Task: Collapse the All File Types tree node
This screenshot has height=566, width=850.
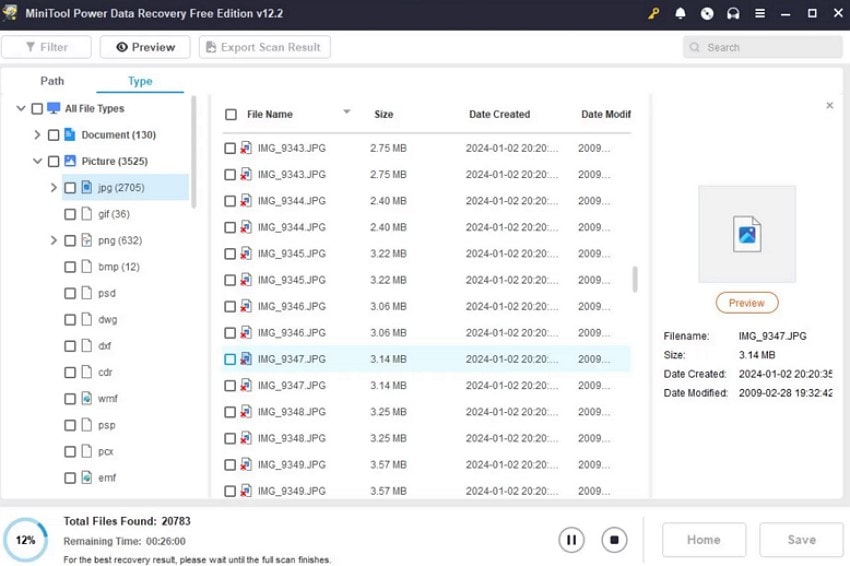Action: pyautogui.click(x=21, y=108)
